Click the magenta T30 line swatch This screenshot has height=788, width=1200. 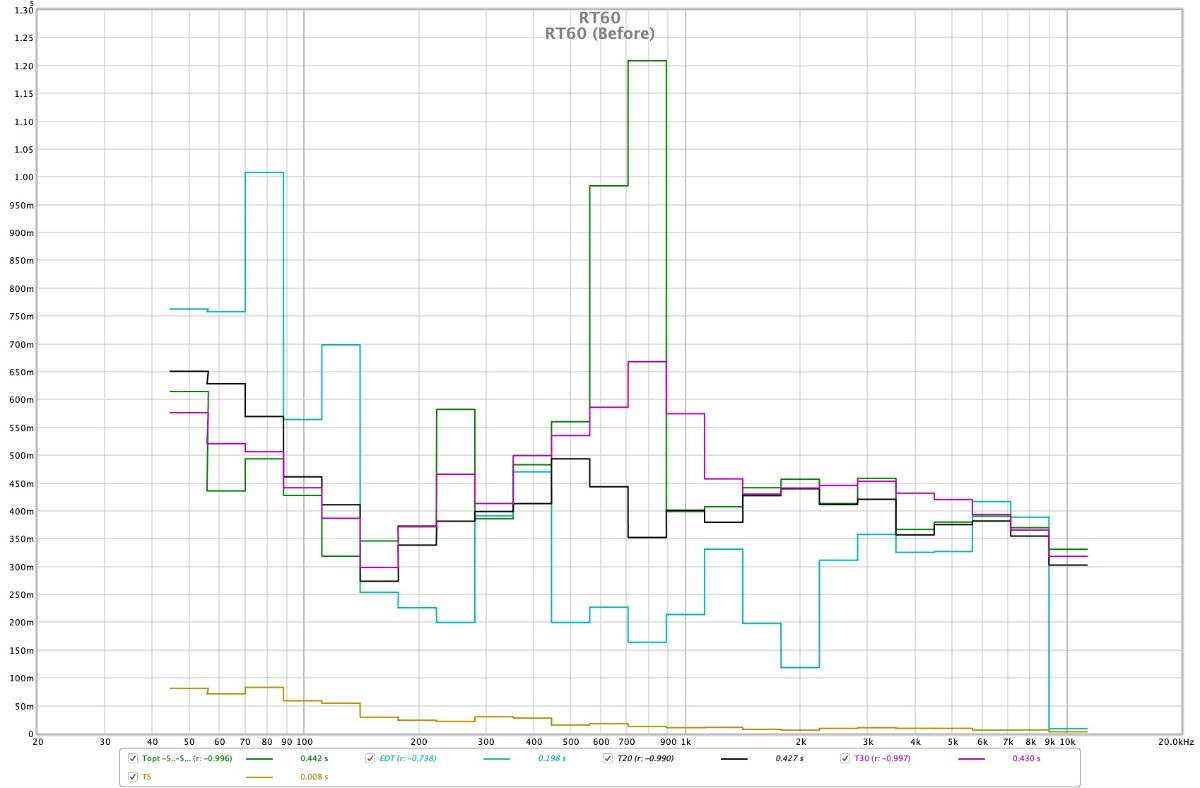point(971,759)
